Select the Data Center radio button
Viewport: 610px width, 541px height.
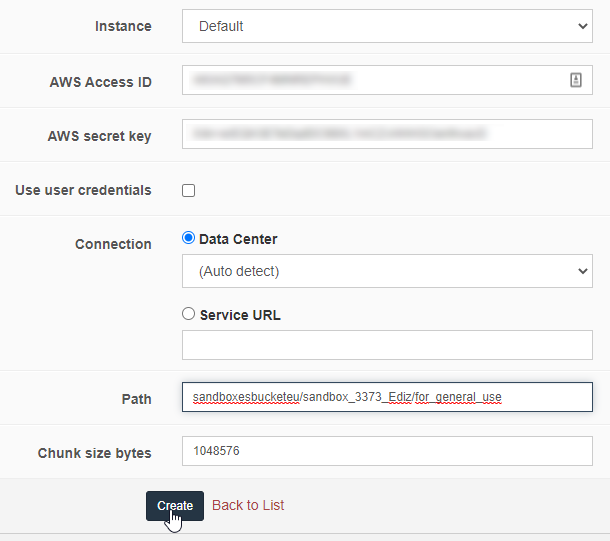[189, 239]
